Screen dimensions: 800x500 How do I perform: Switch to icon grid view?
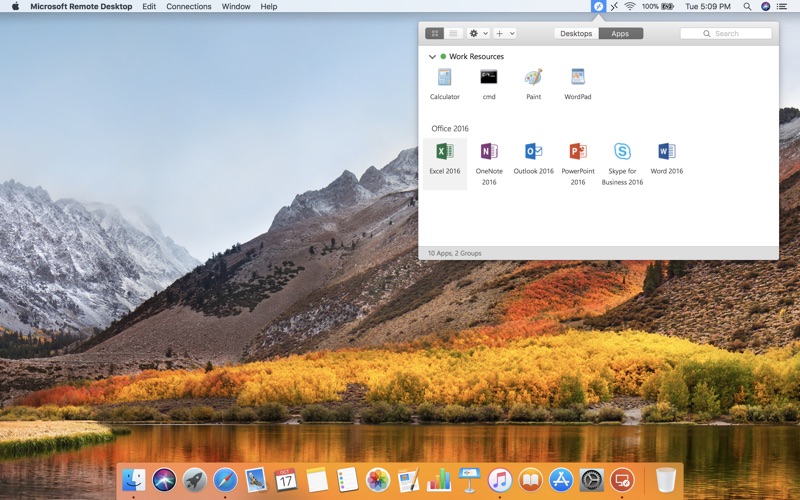[434, 34]
